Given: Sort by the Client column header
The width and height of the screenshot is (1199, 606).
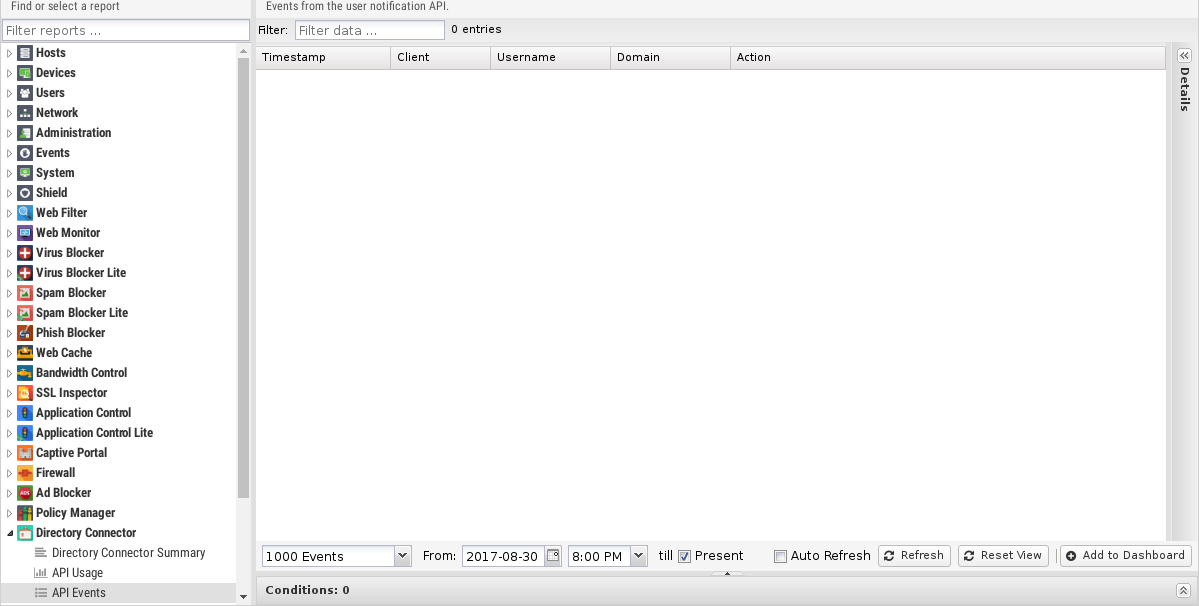Looking at the screenshot, I should [440, 57].
